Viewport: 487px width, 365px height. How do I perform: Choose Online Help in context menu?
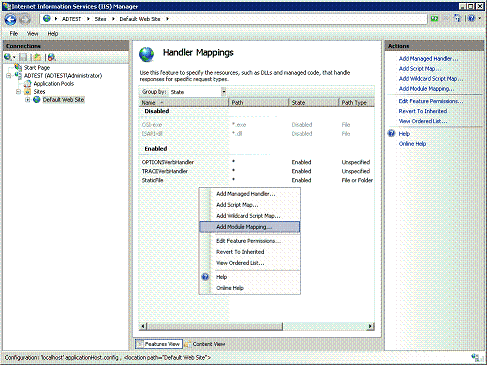[x=250, y=288]
